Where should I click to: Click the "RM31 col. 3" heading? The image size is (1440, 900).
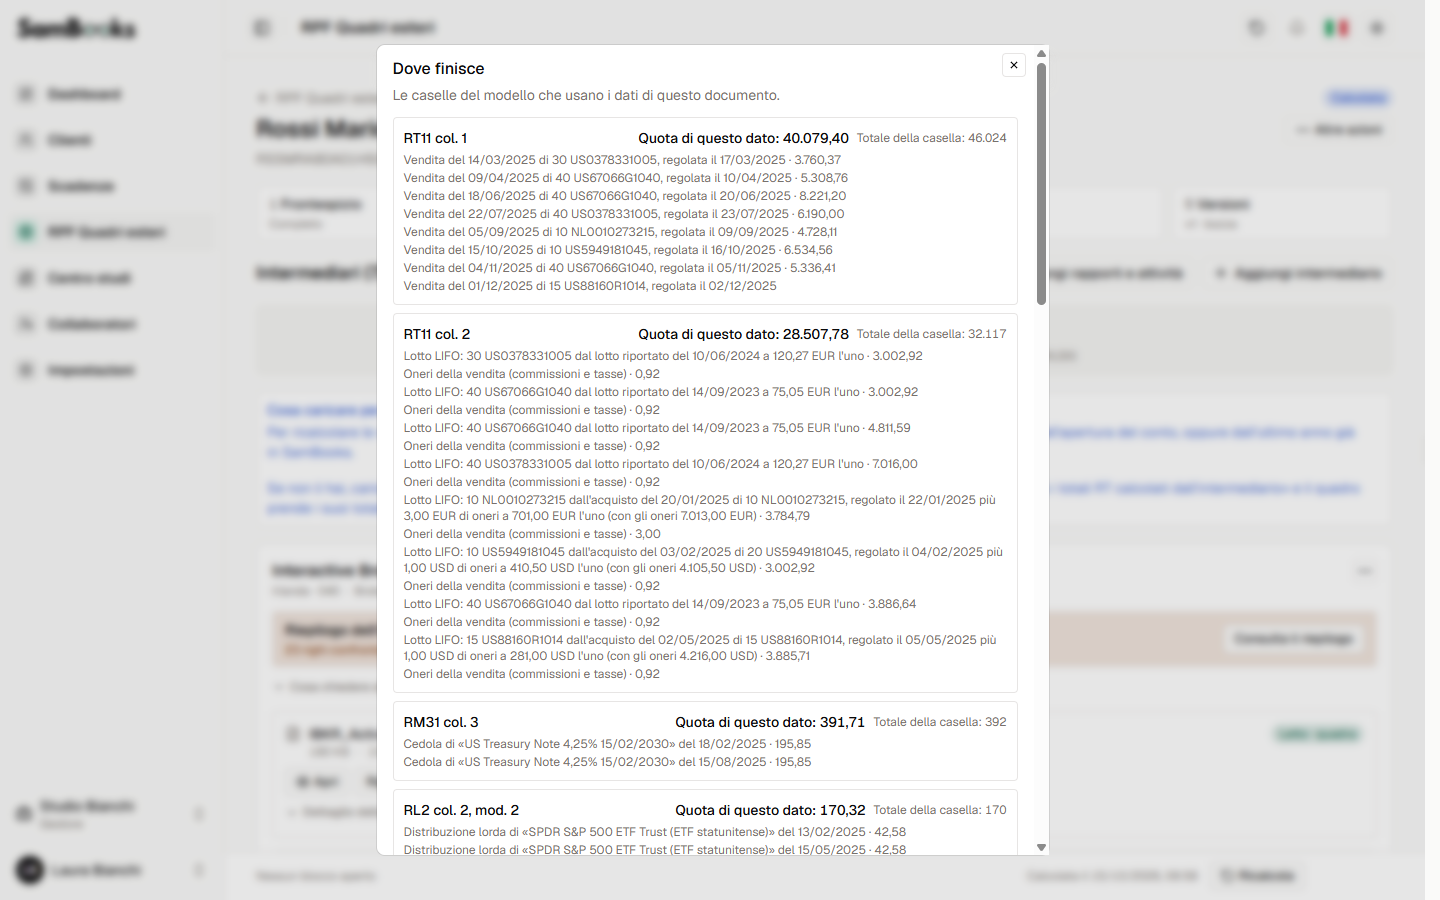[x=441, y=723]
